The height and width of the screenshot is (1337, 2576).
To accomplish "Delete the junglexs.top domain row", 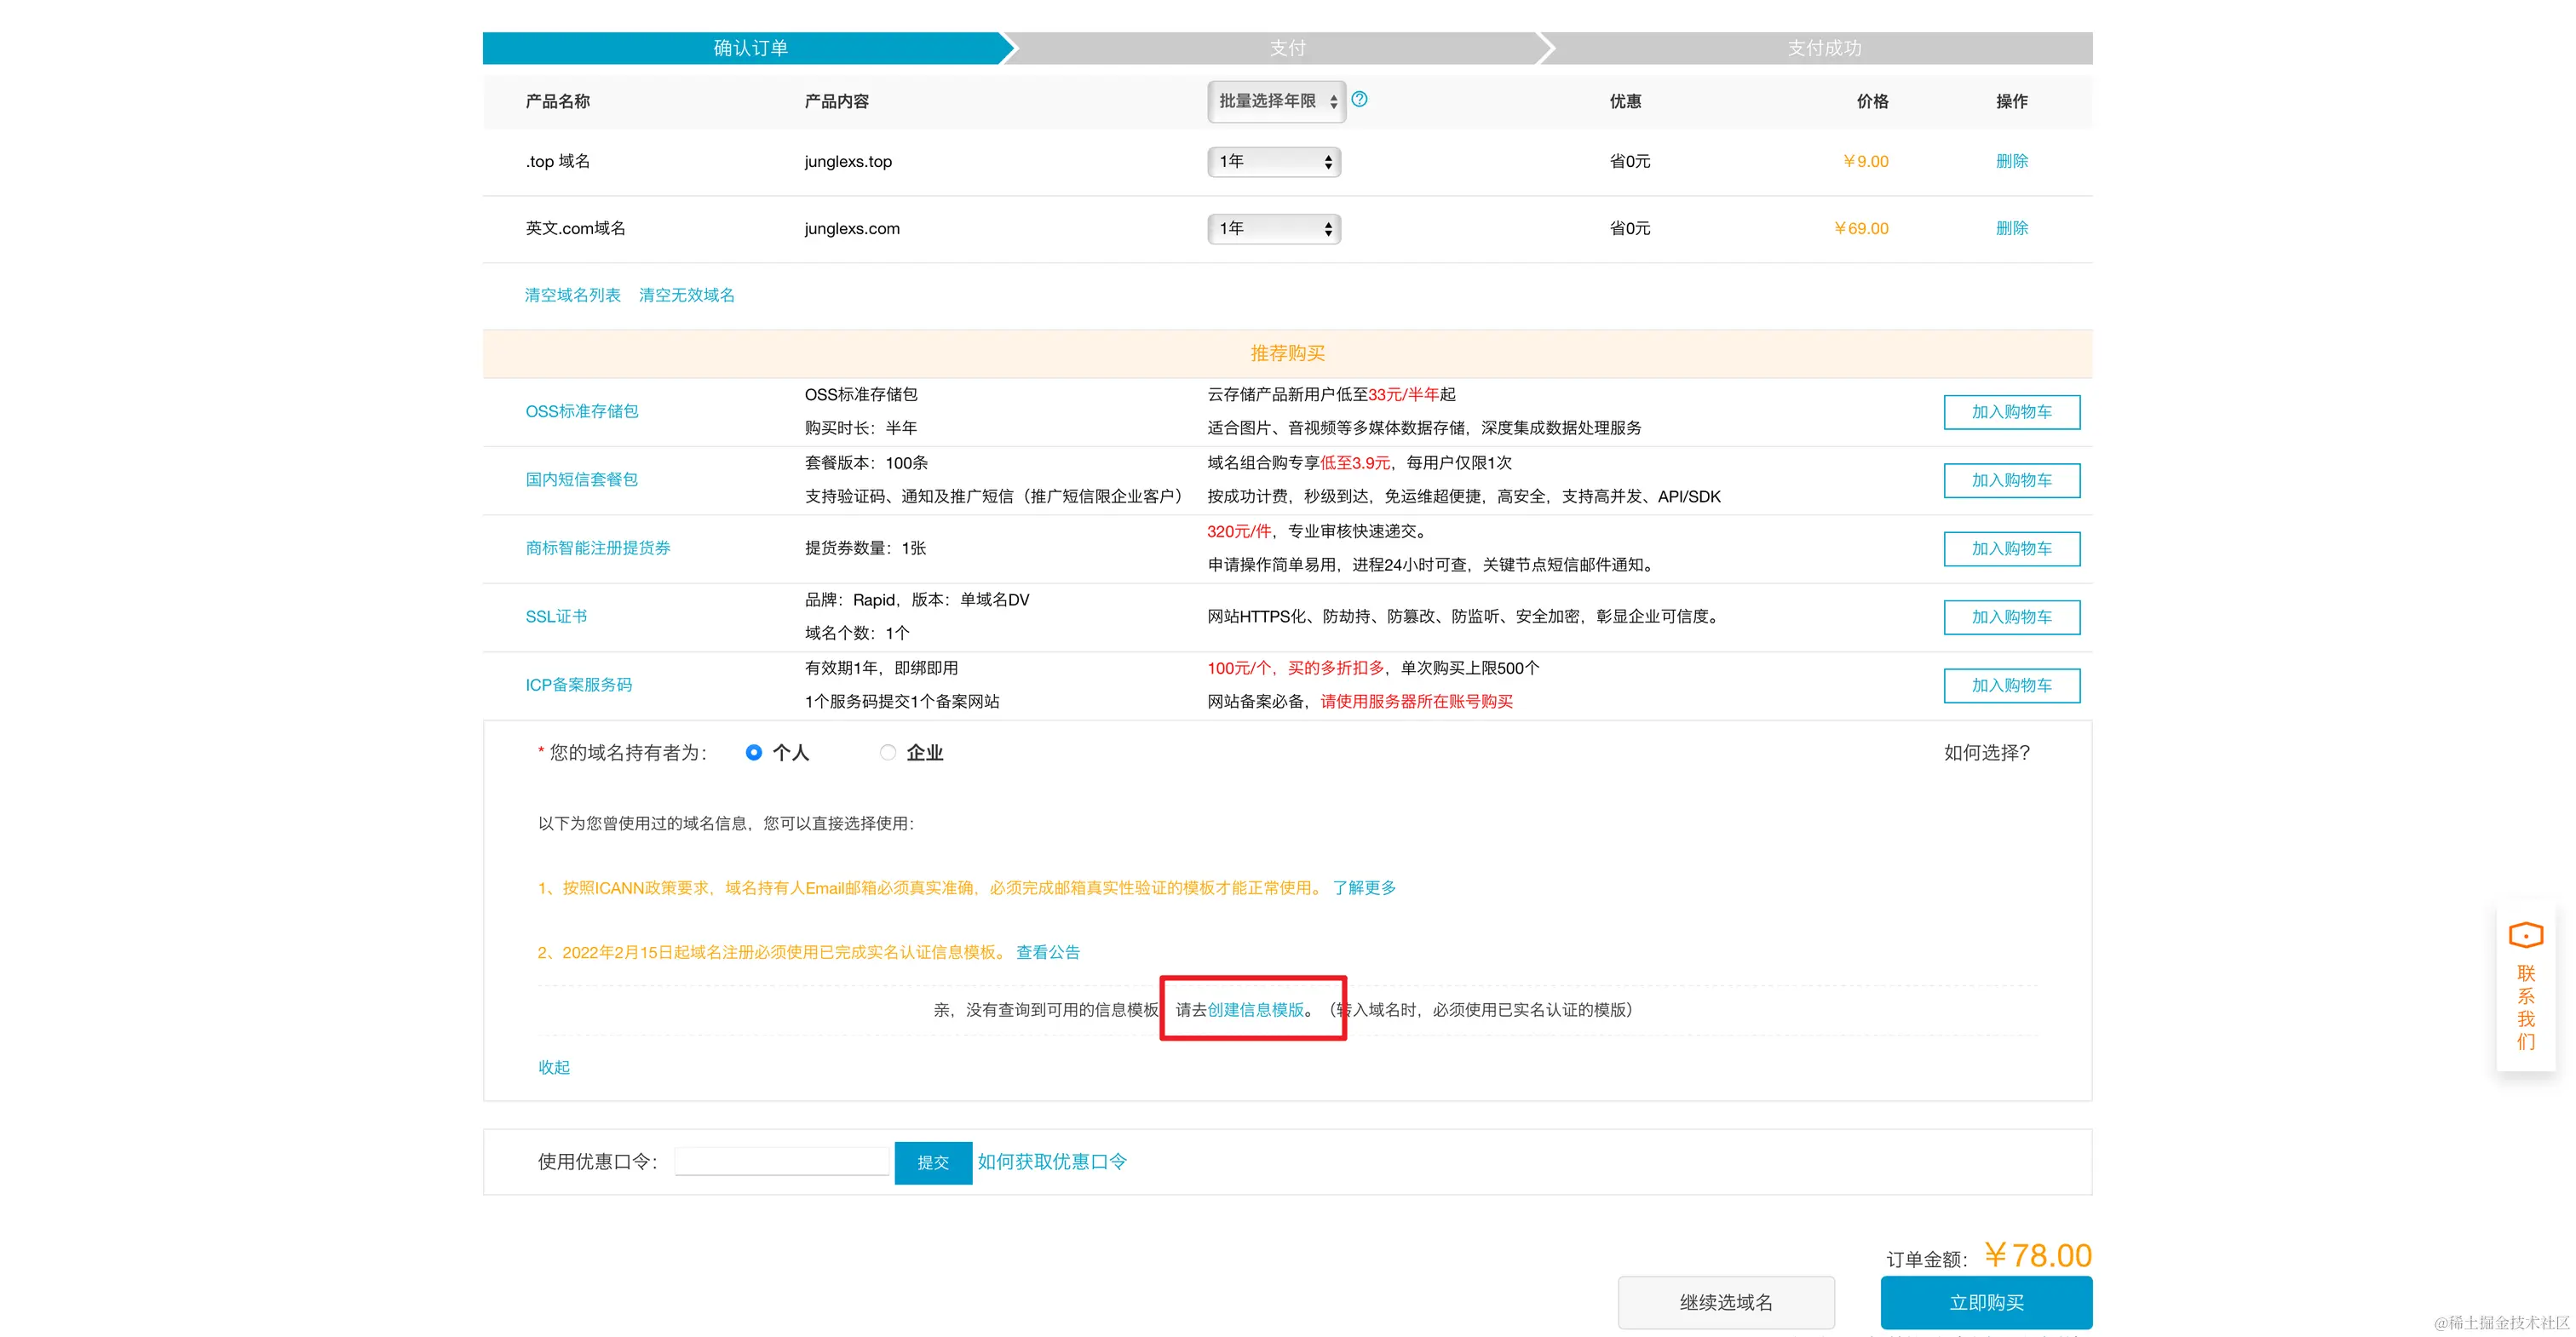I will pyautogui.click(x=2011, y=161).
